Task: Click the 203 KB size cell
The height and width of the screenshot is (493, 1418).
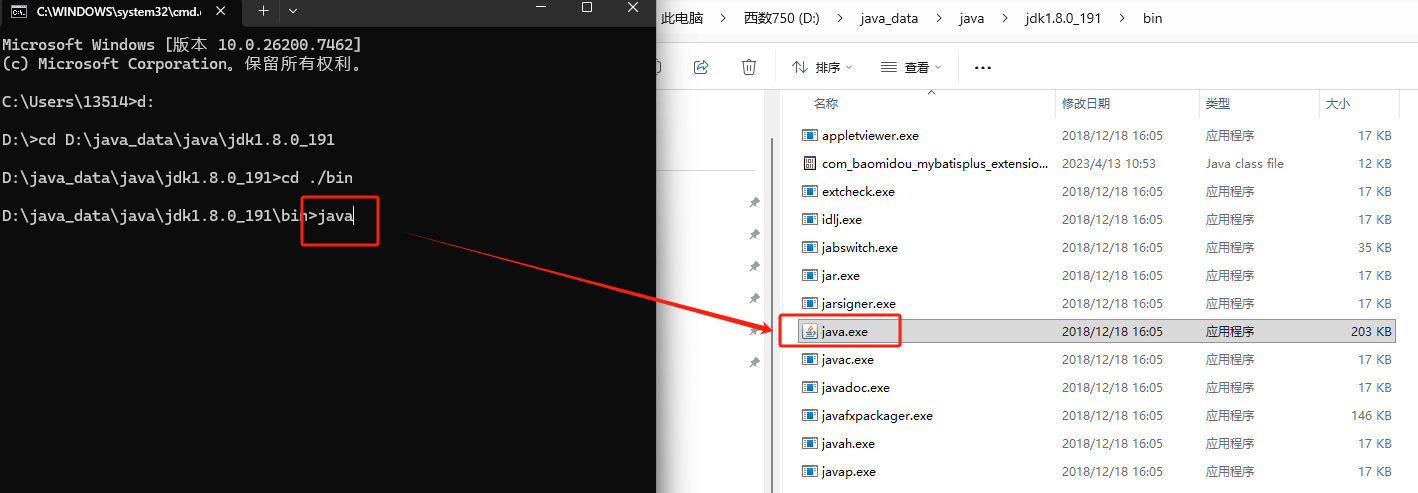Action: click(1370, 331)
